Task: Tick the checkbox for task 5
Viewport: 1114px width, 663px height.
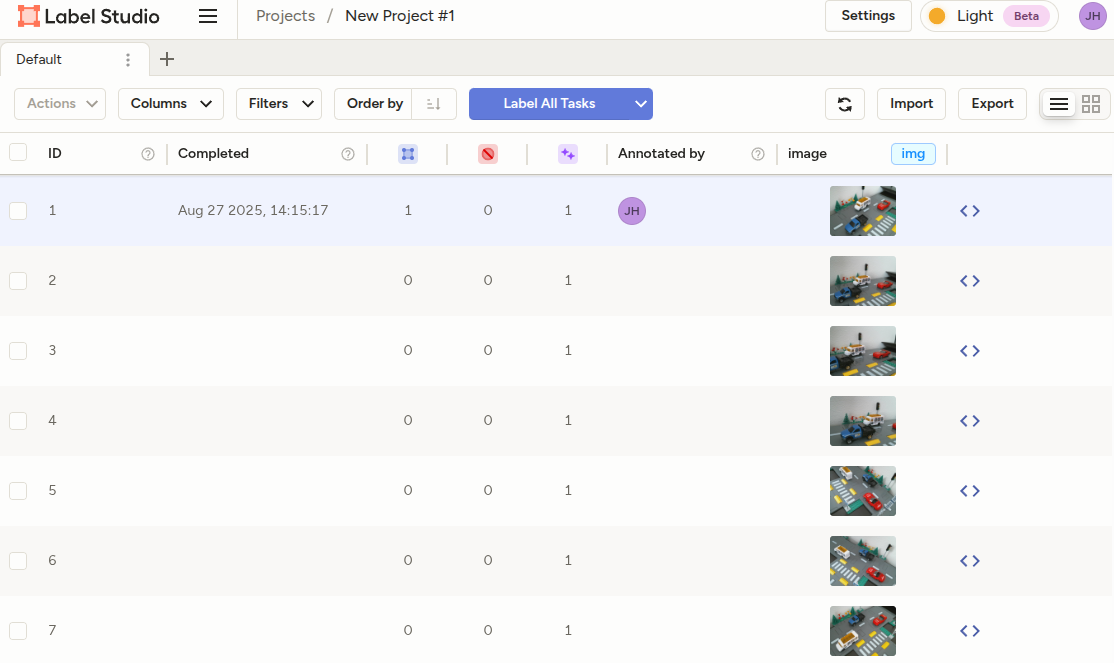Action: 18,491
